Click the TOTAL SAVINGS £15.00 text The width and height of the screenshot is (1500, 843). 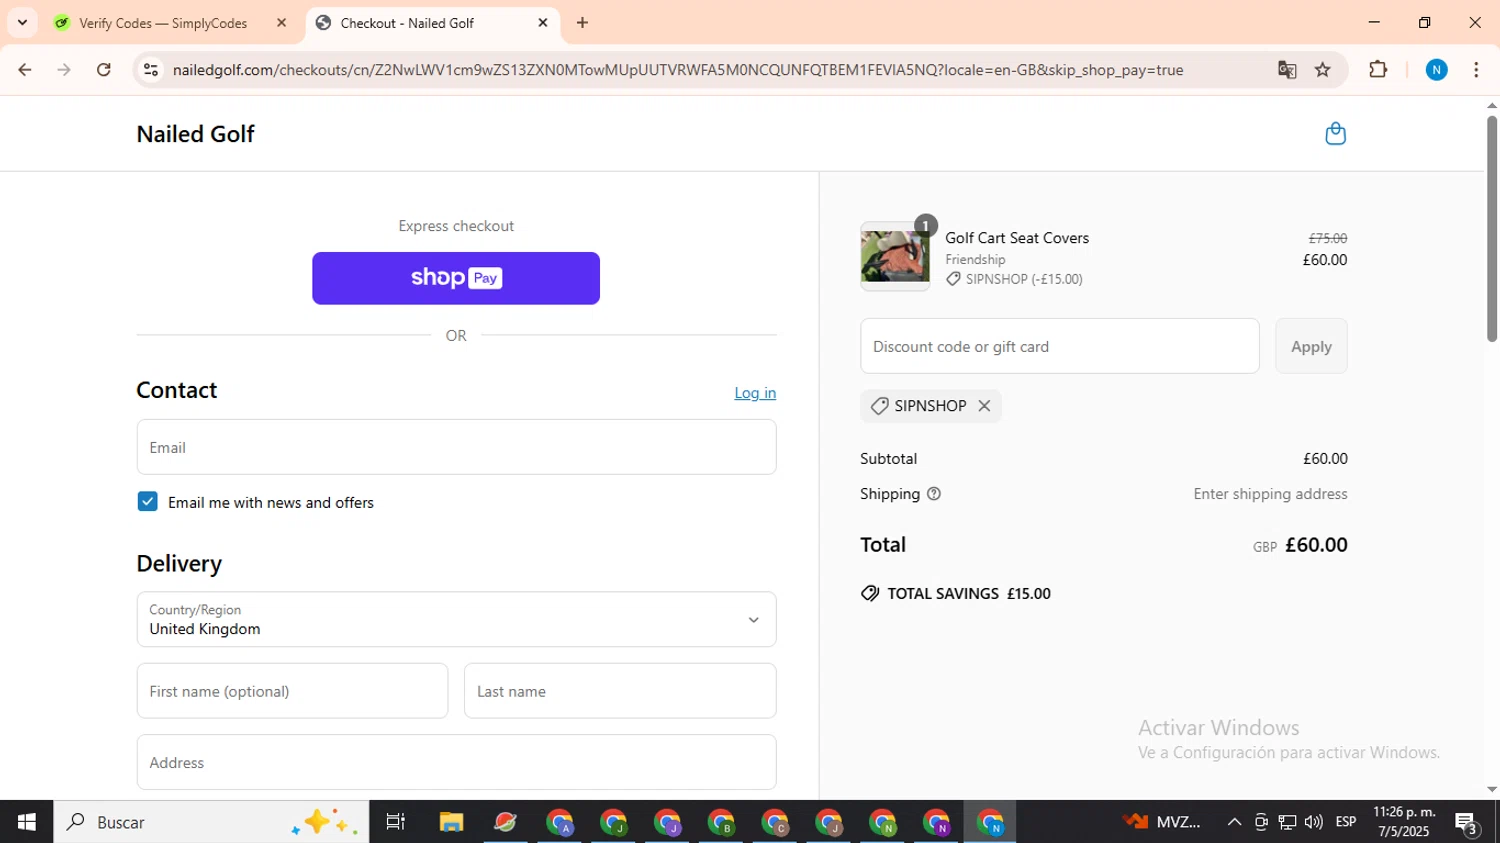pos(969,593)
